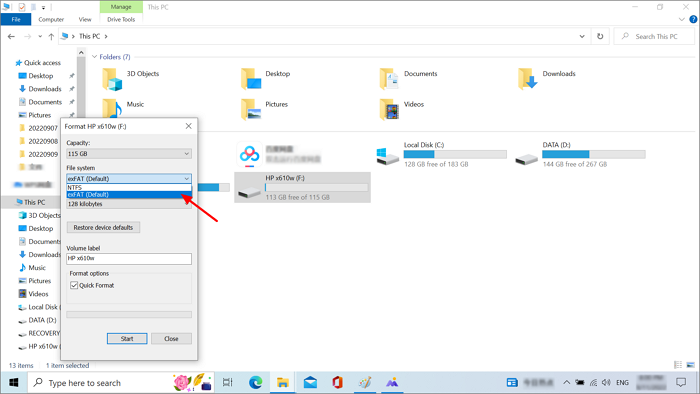700x394 pixels.
Task: Toggle the Quick Format checkbox
Action: 74,285
